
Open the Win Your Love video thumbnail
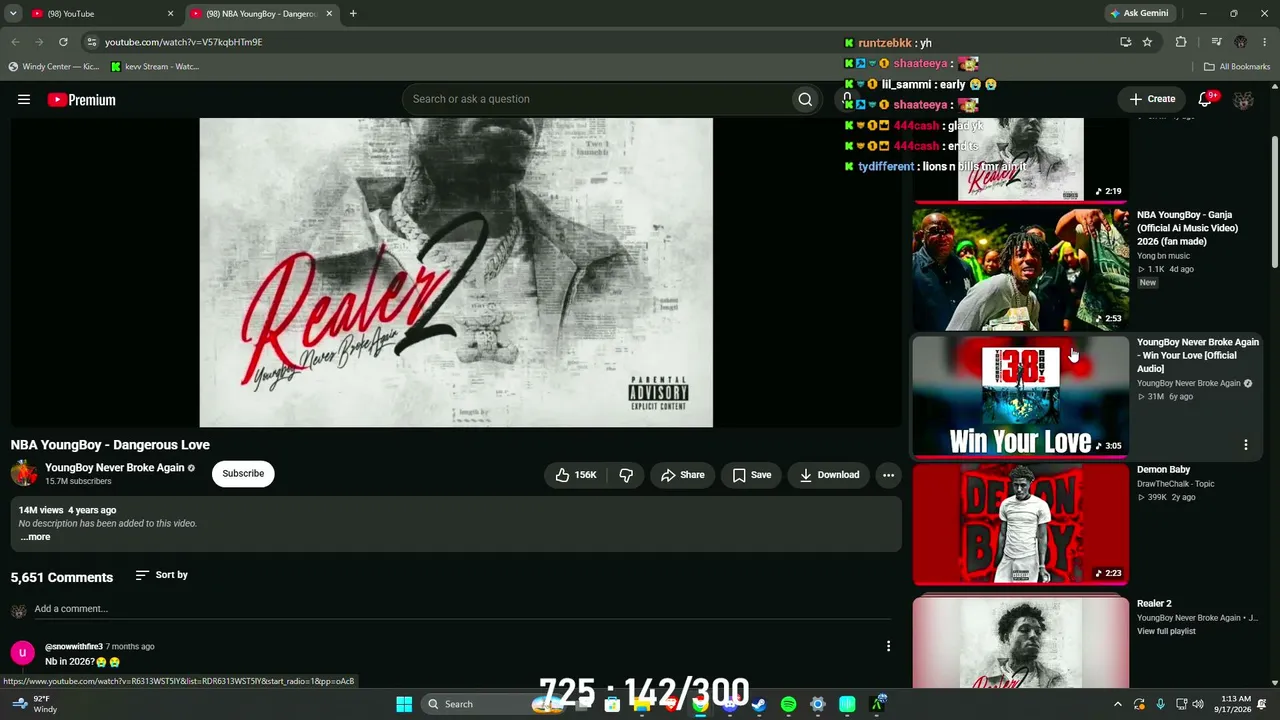pos(1020,397)
